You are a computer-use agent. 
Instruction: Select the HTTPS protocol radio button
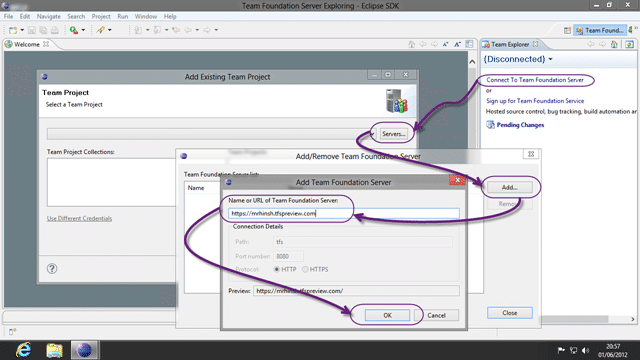[305, 269]
